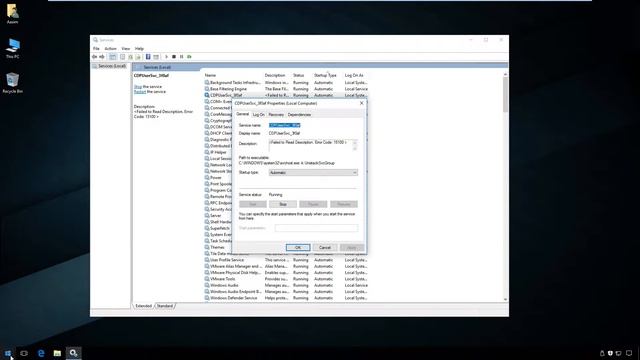Click OK in the Properties dialog
This screenshot has width=640, height=360.
point(298,247)
